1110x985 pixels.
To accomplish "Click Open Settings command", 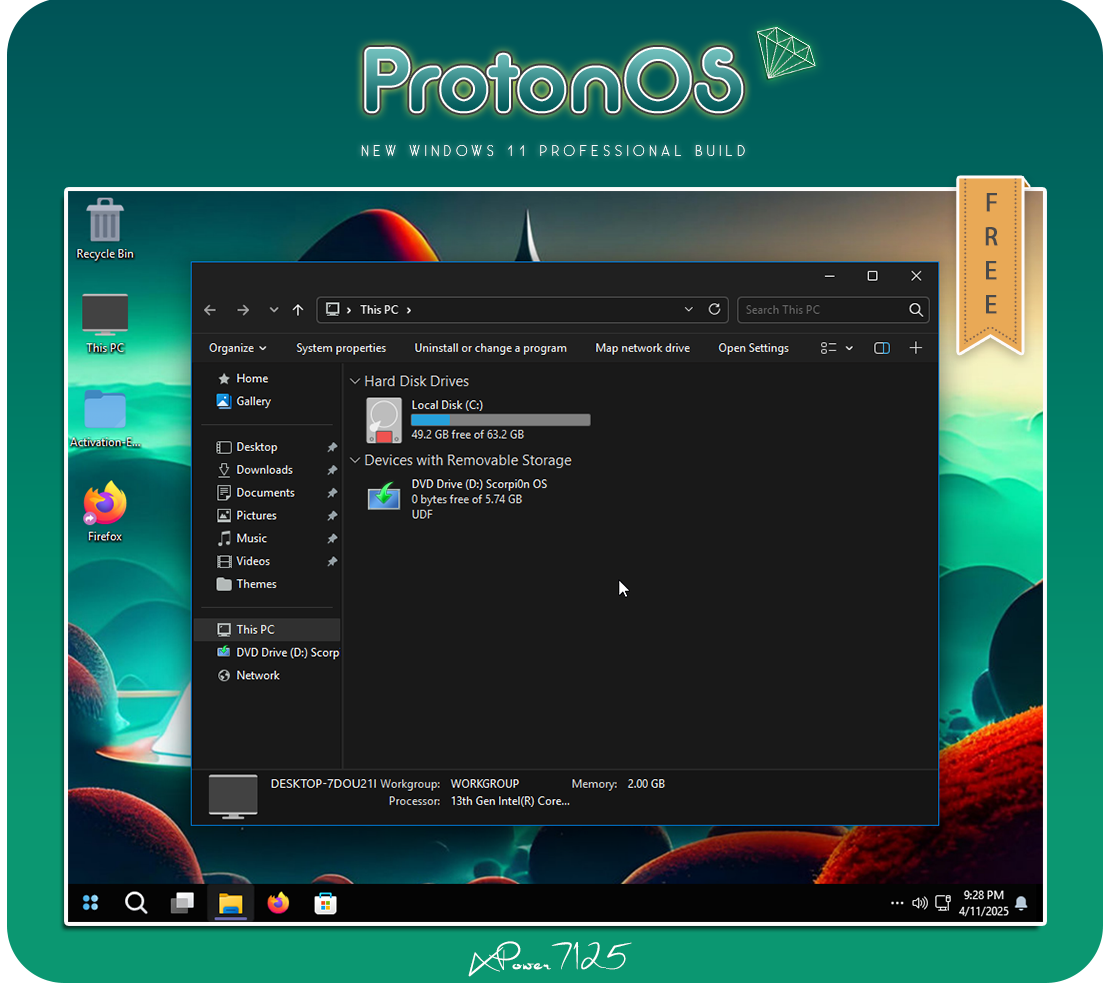I will coord(753,348).
